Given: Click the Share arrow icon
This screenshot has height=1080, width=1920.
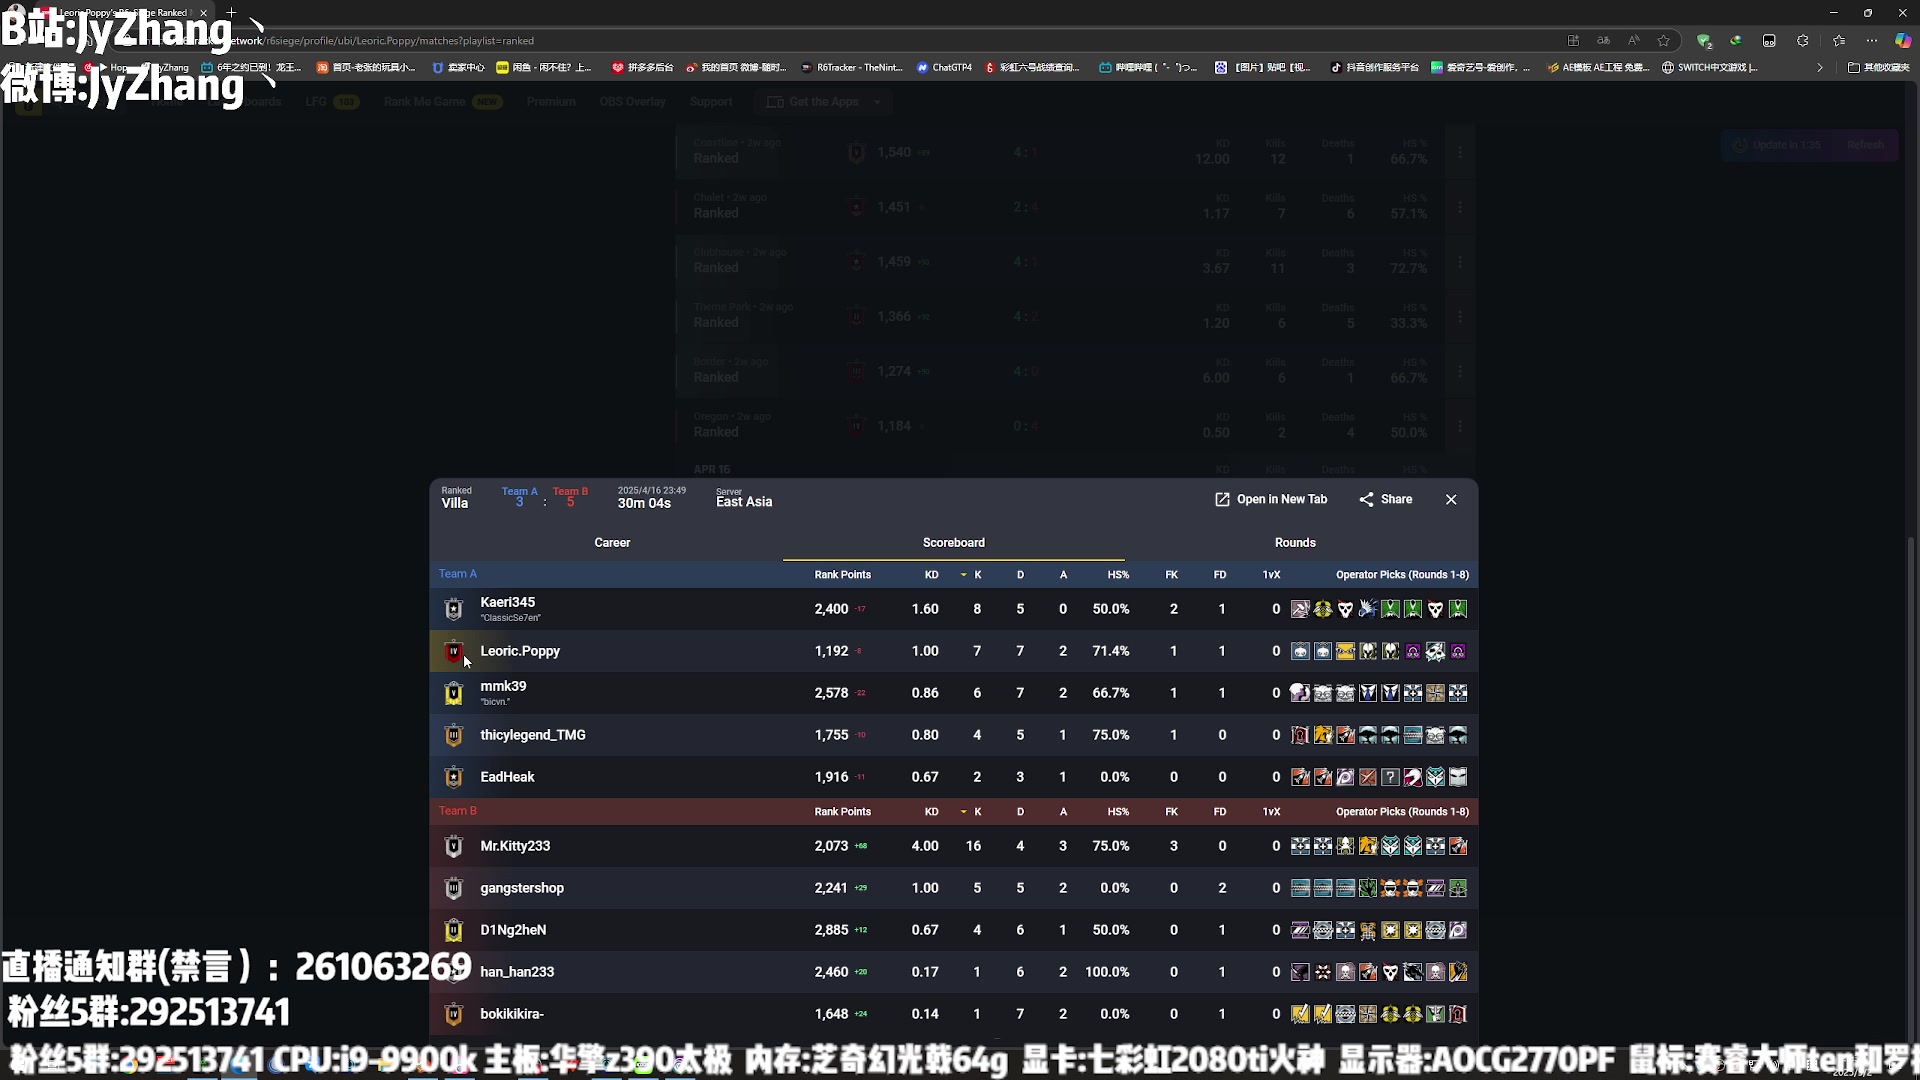Looking at the screenshot, I should (x=1366, y=499).
